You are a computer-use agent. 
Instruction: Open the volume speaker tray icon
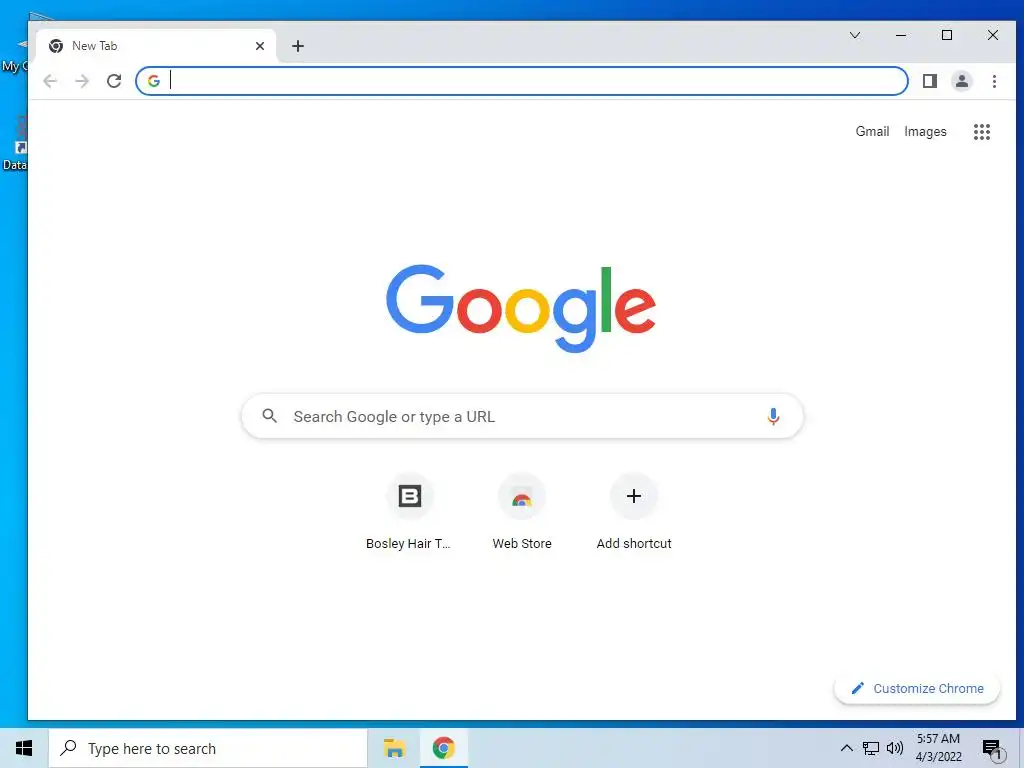[x=895, y=748]
